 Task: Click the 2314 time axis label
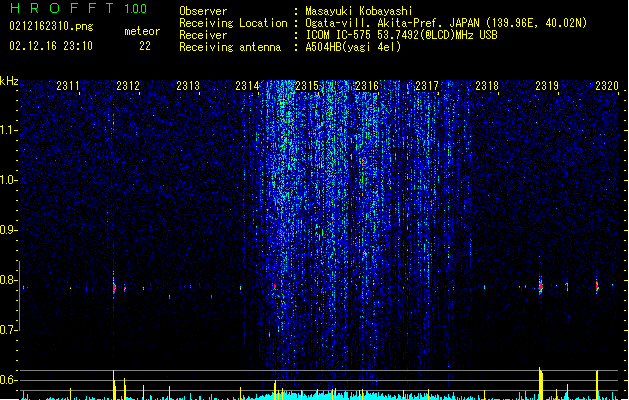(x=247, y=85)
